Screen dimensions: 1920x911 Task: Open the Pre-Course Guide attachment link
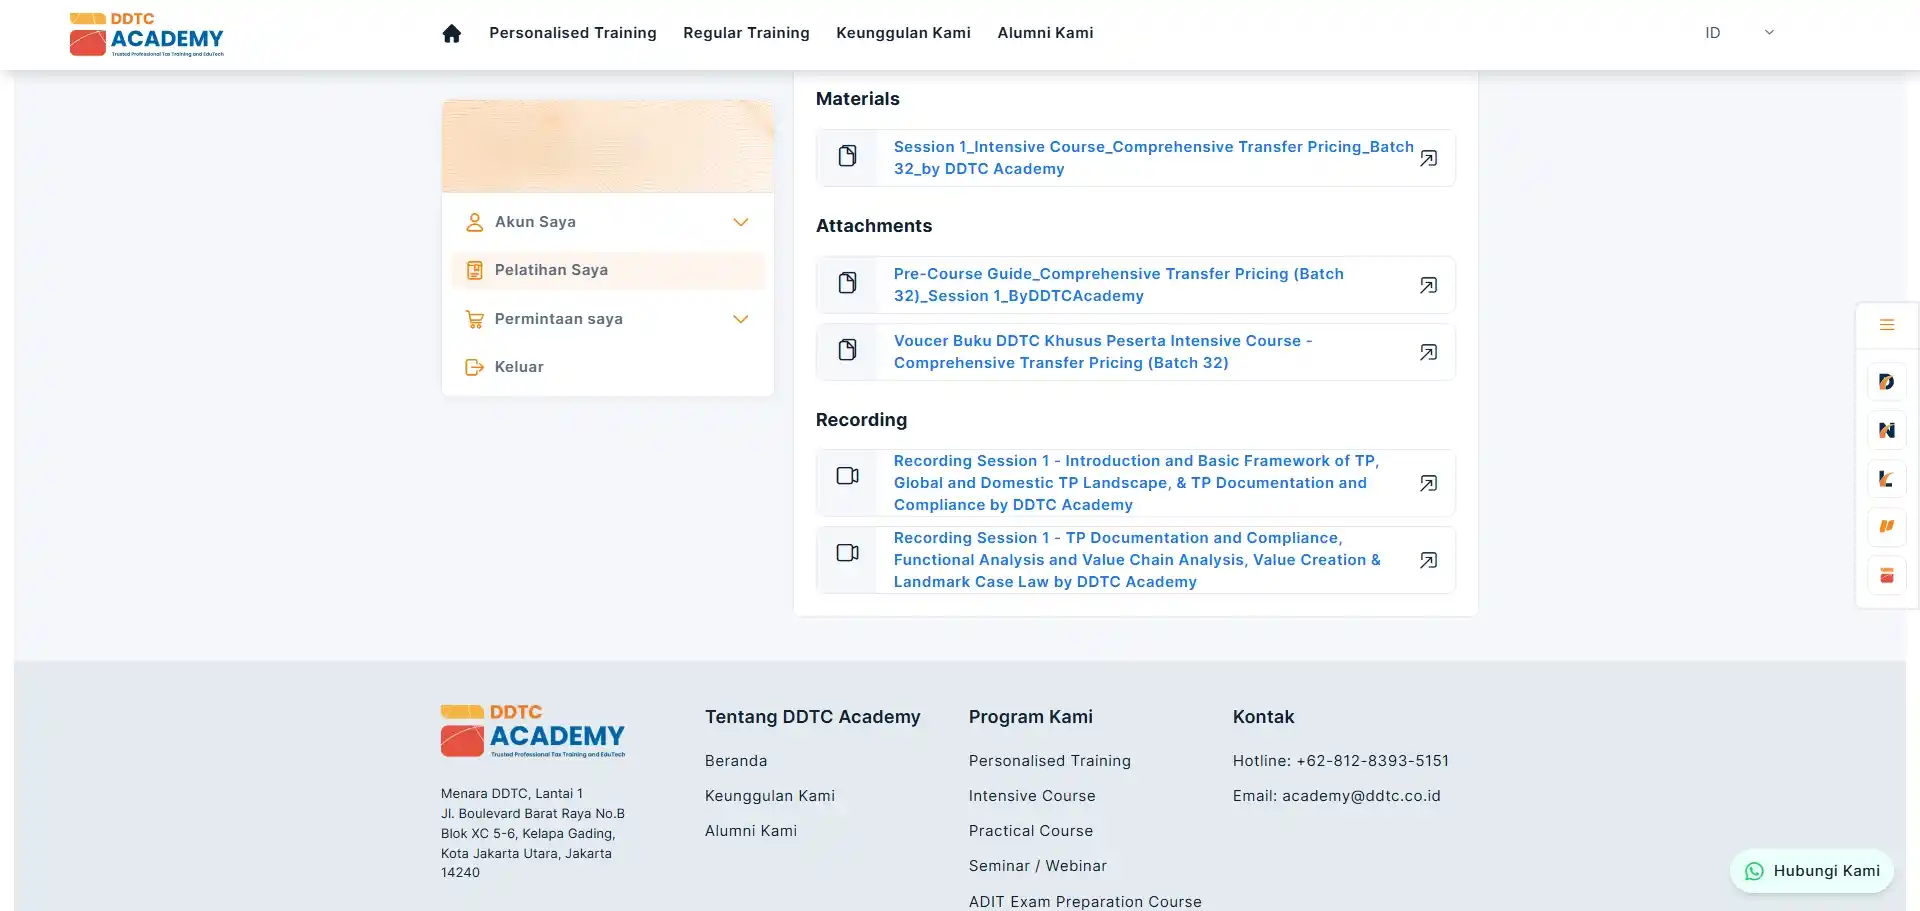click(1118, 284)
